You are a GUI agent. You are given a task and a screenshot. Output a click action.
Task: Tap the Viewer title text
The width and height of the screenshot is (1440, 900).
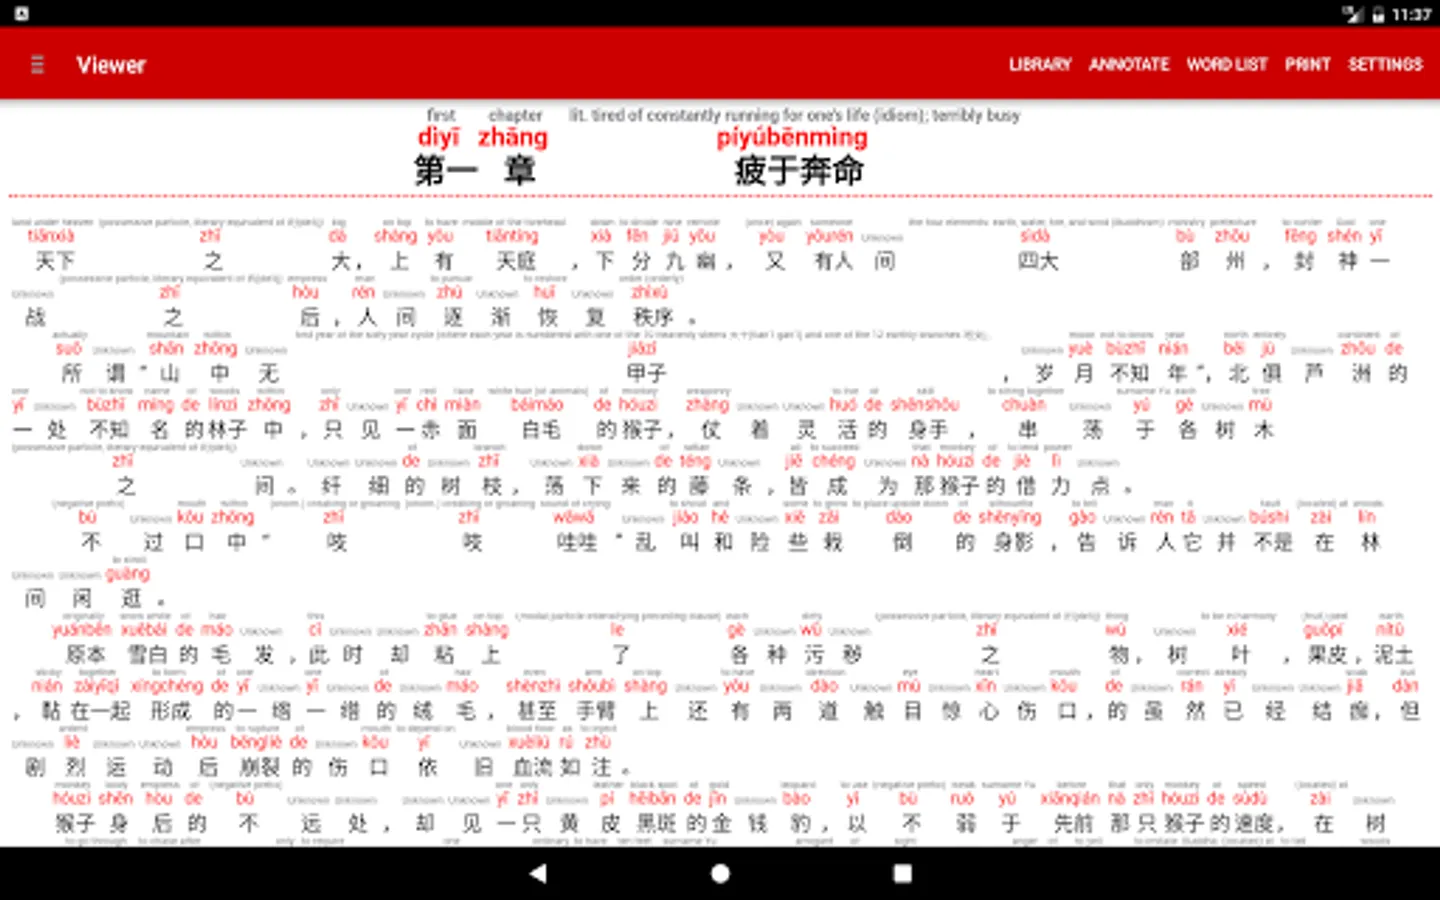111,65
